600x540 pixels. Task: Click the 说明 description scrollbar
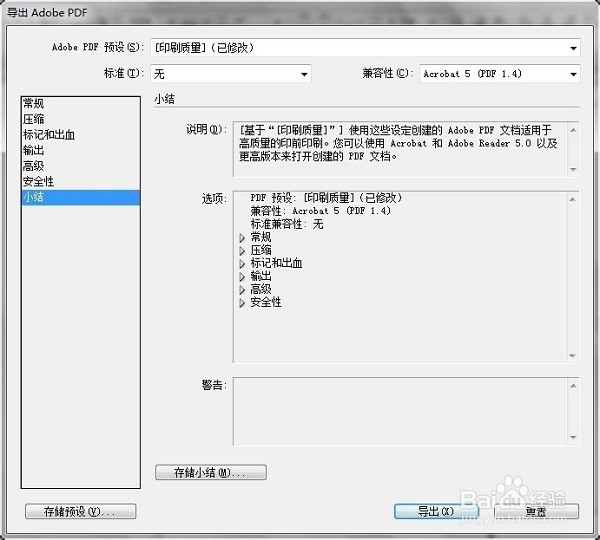click(x=572, y=149)
